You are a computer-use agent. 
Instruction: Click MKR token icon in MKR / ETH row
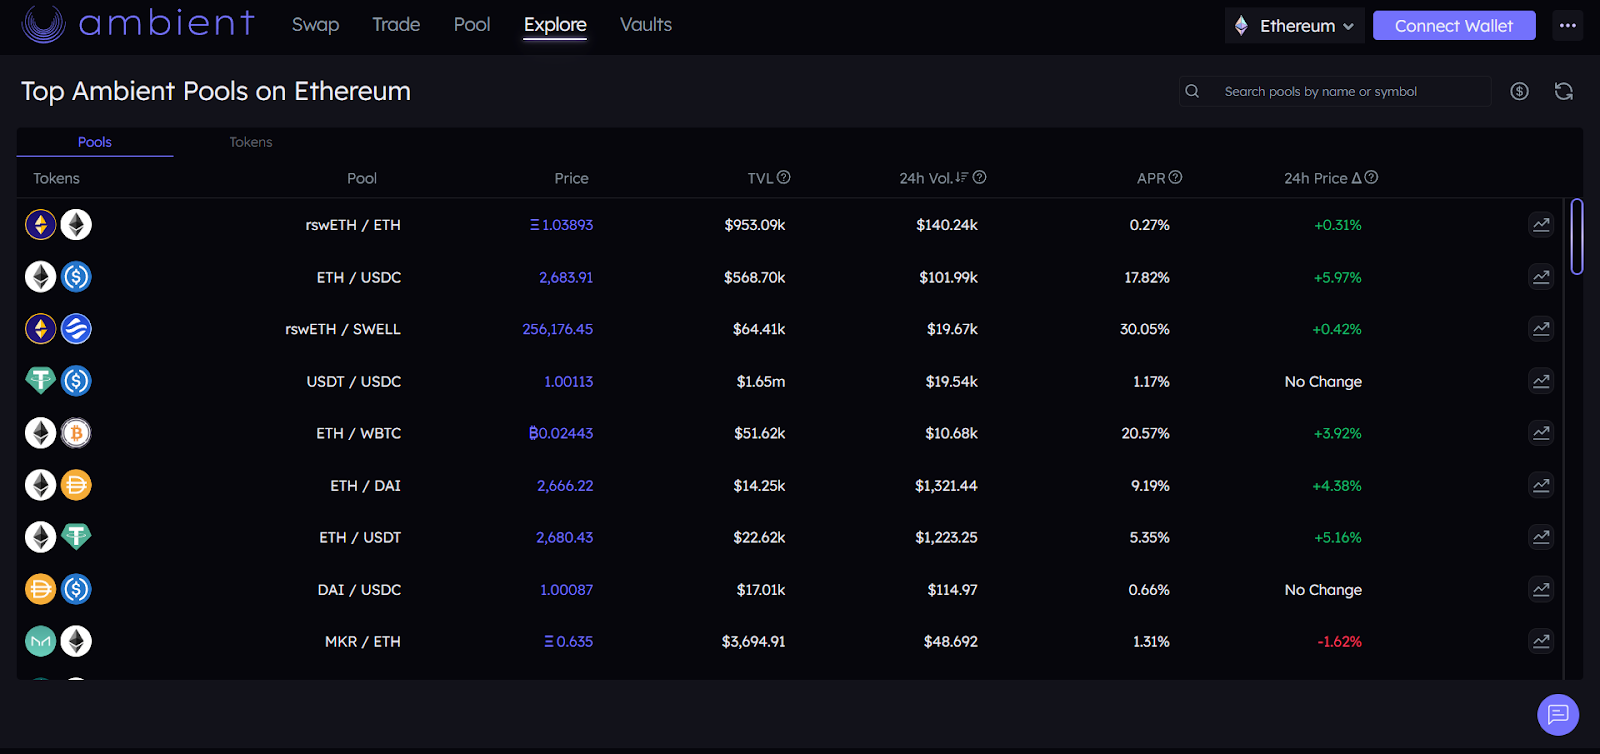click(x=40, y=641)
